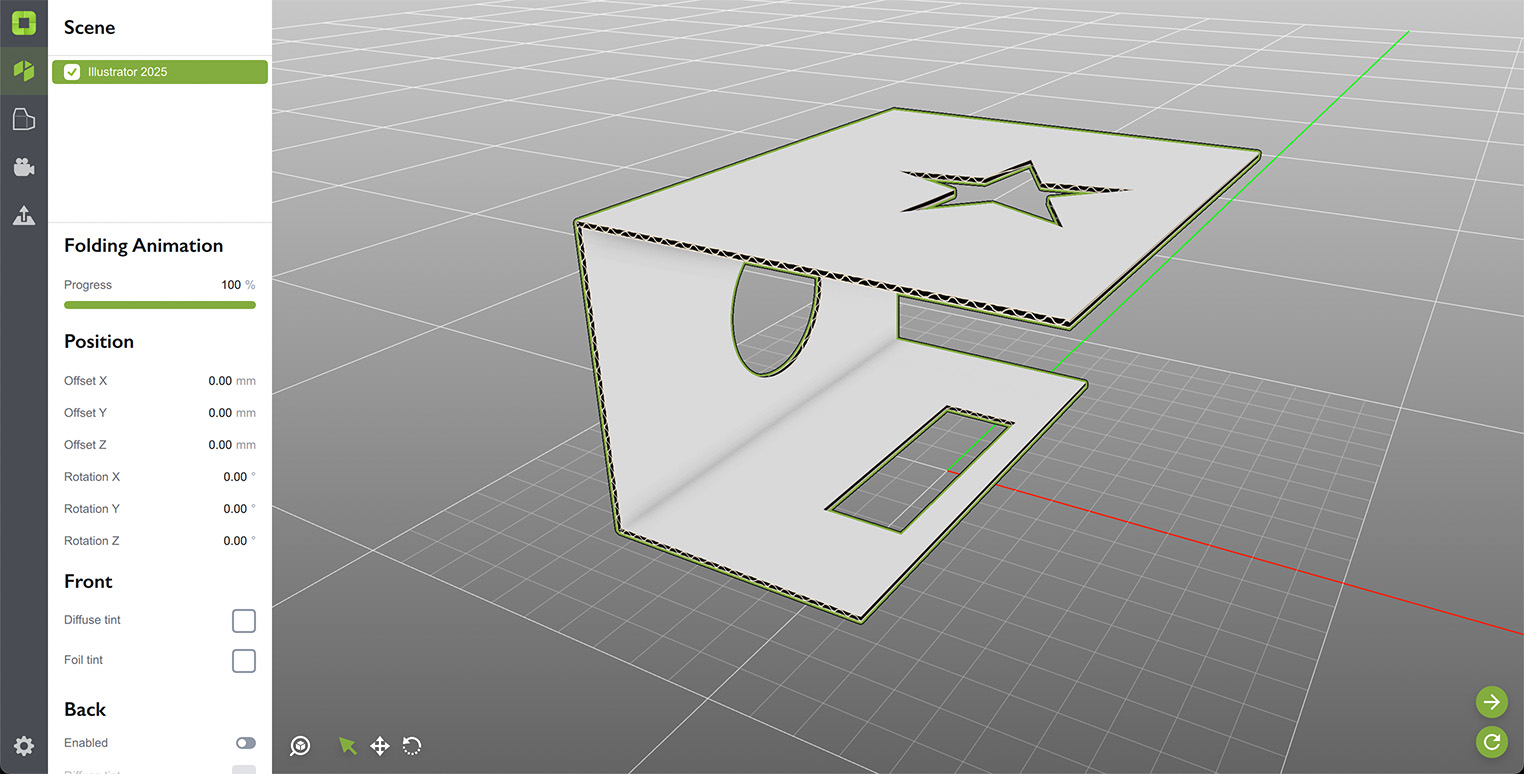Click the green refresh button
The height and width of the screenshot is (774, 1524).
1492,742
